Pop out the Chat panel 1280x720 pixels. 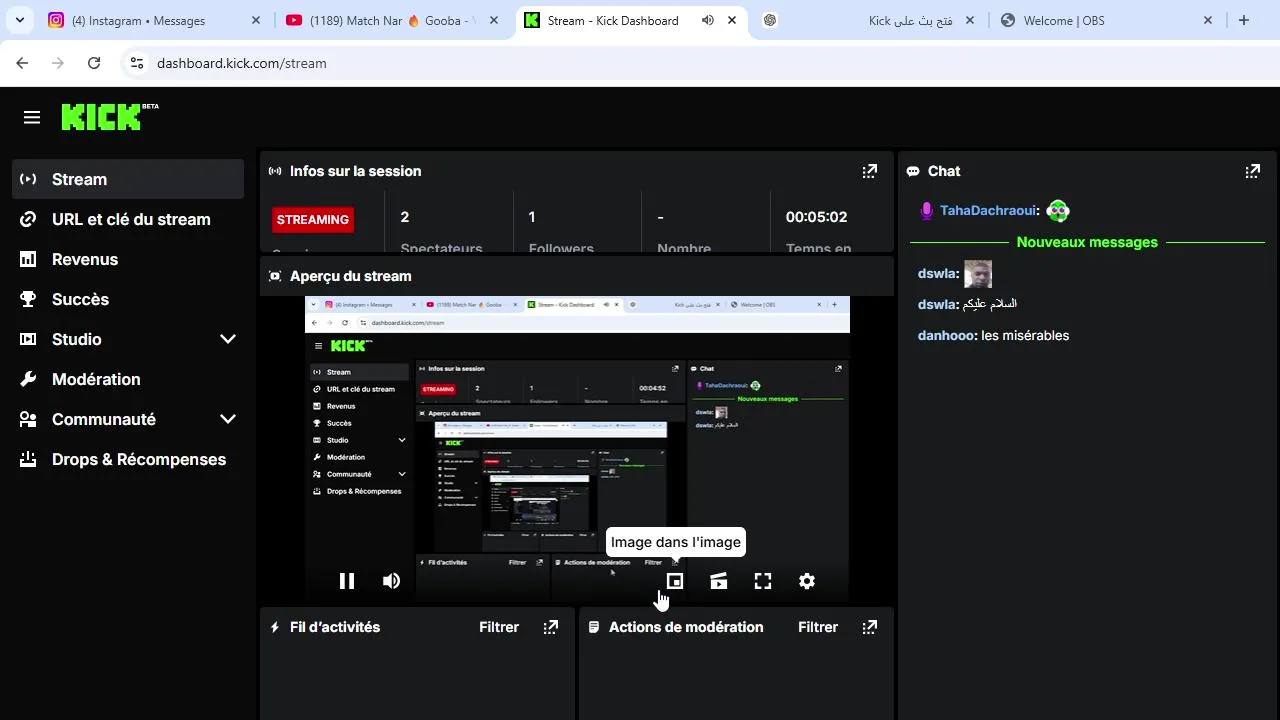1252,171
